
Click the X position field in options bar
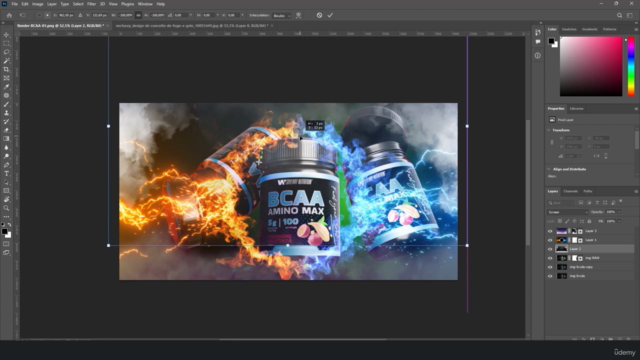pos(66,16)
